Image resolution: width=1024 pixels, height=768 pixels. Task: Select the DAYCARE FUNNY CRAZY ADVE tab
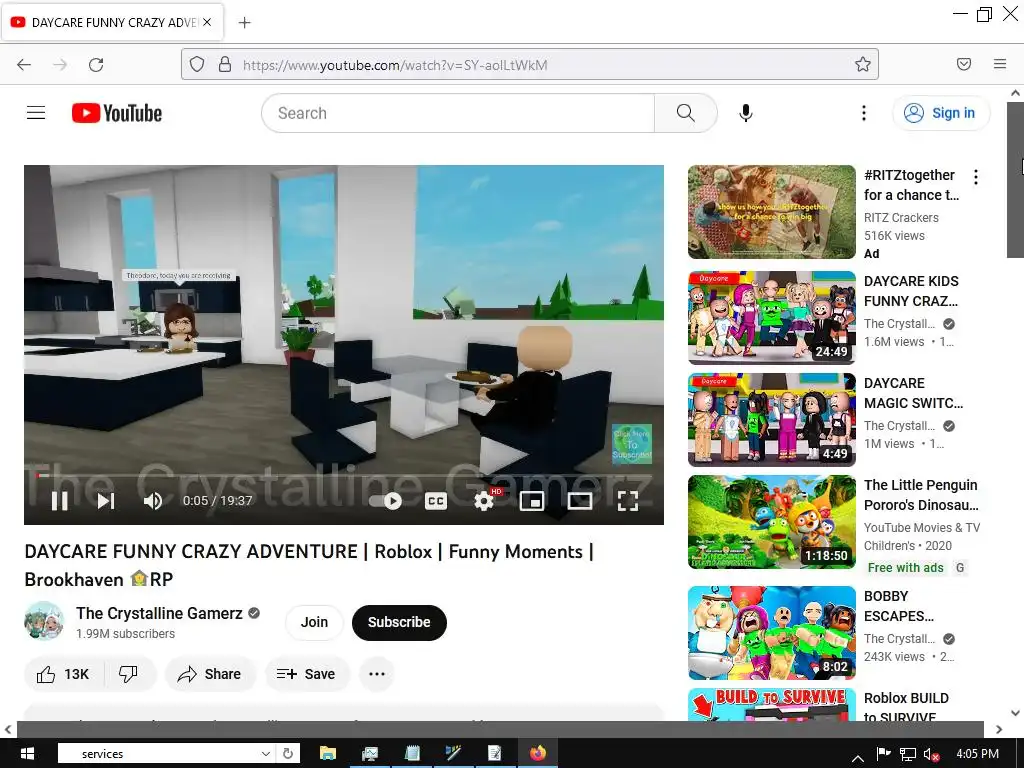point(112,22)
